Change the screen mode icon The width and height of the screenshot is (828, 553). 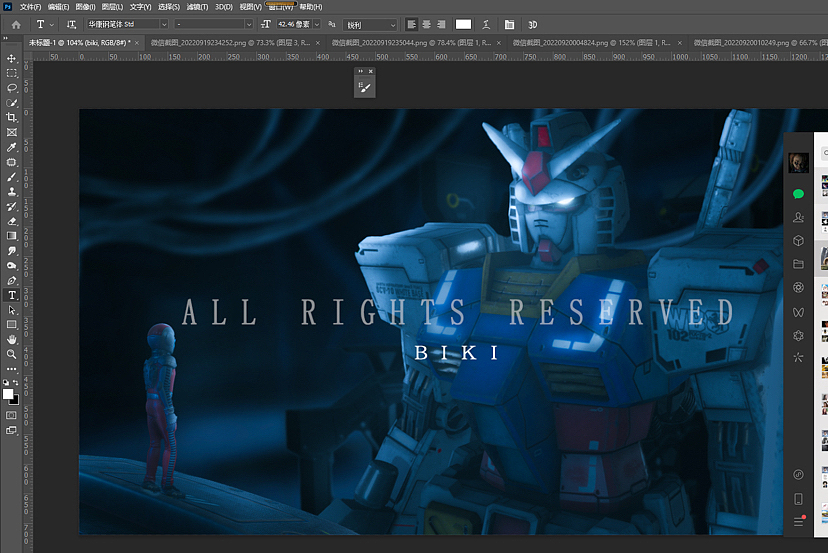coord(12,430)
